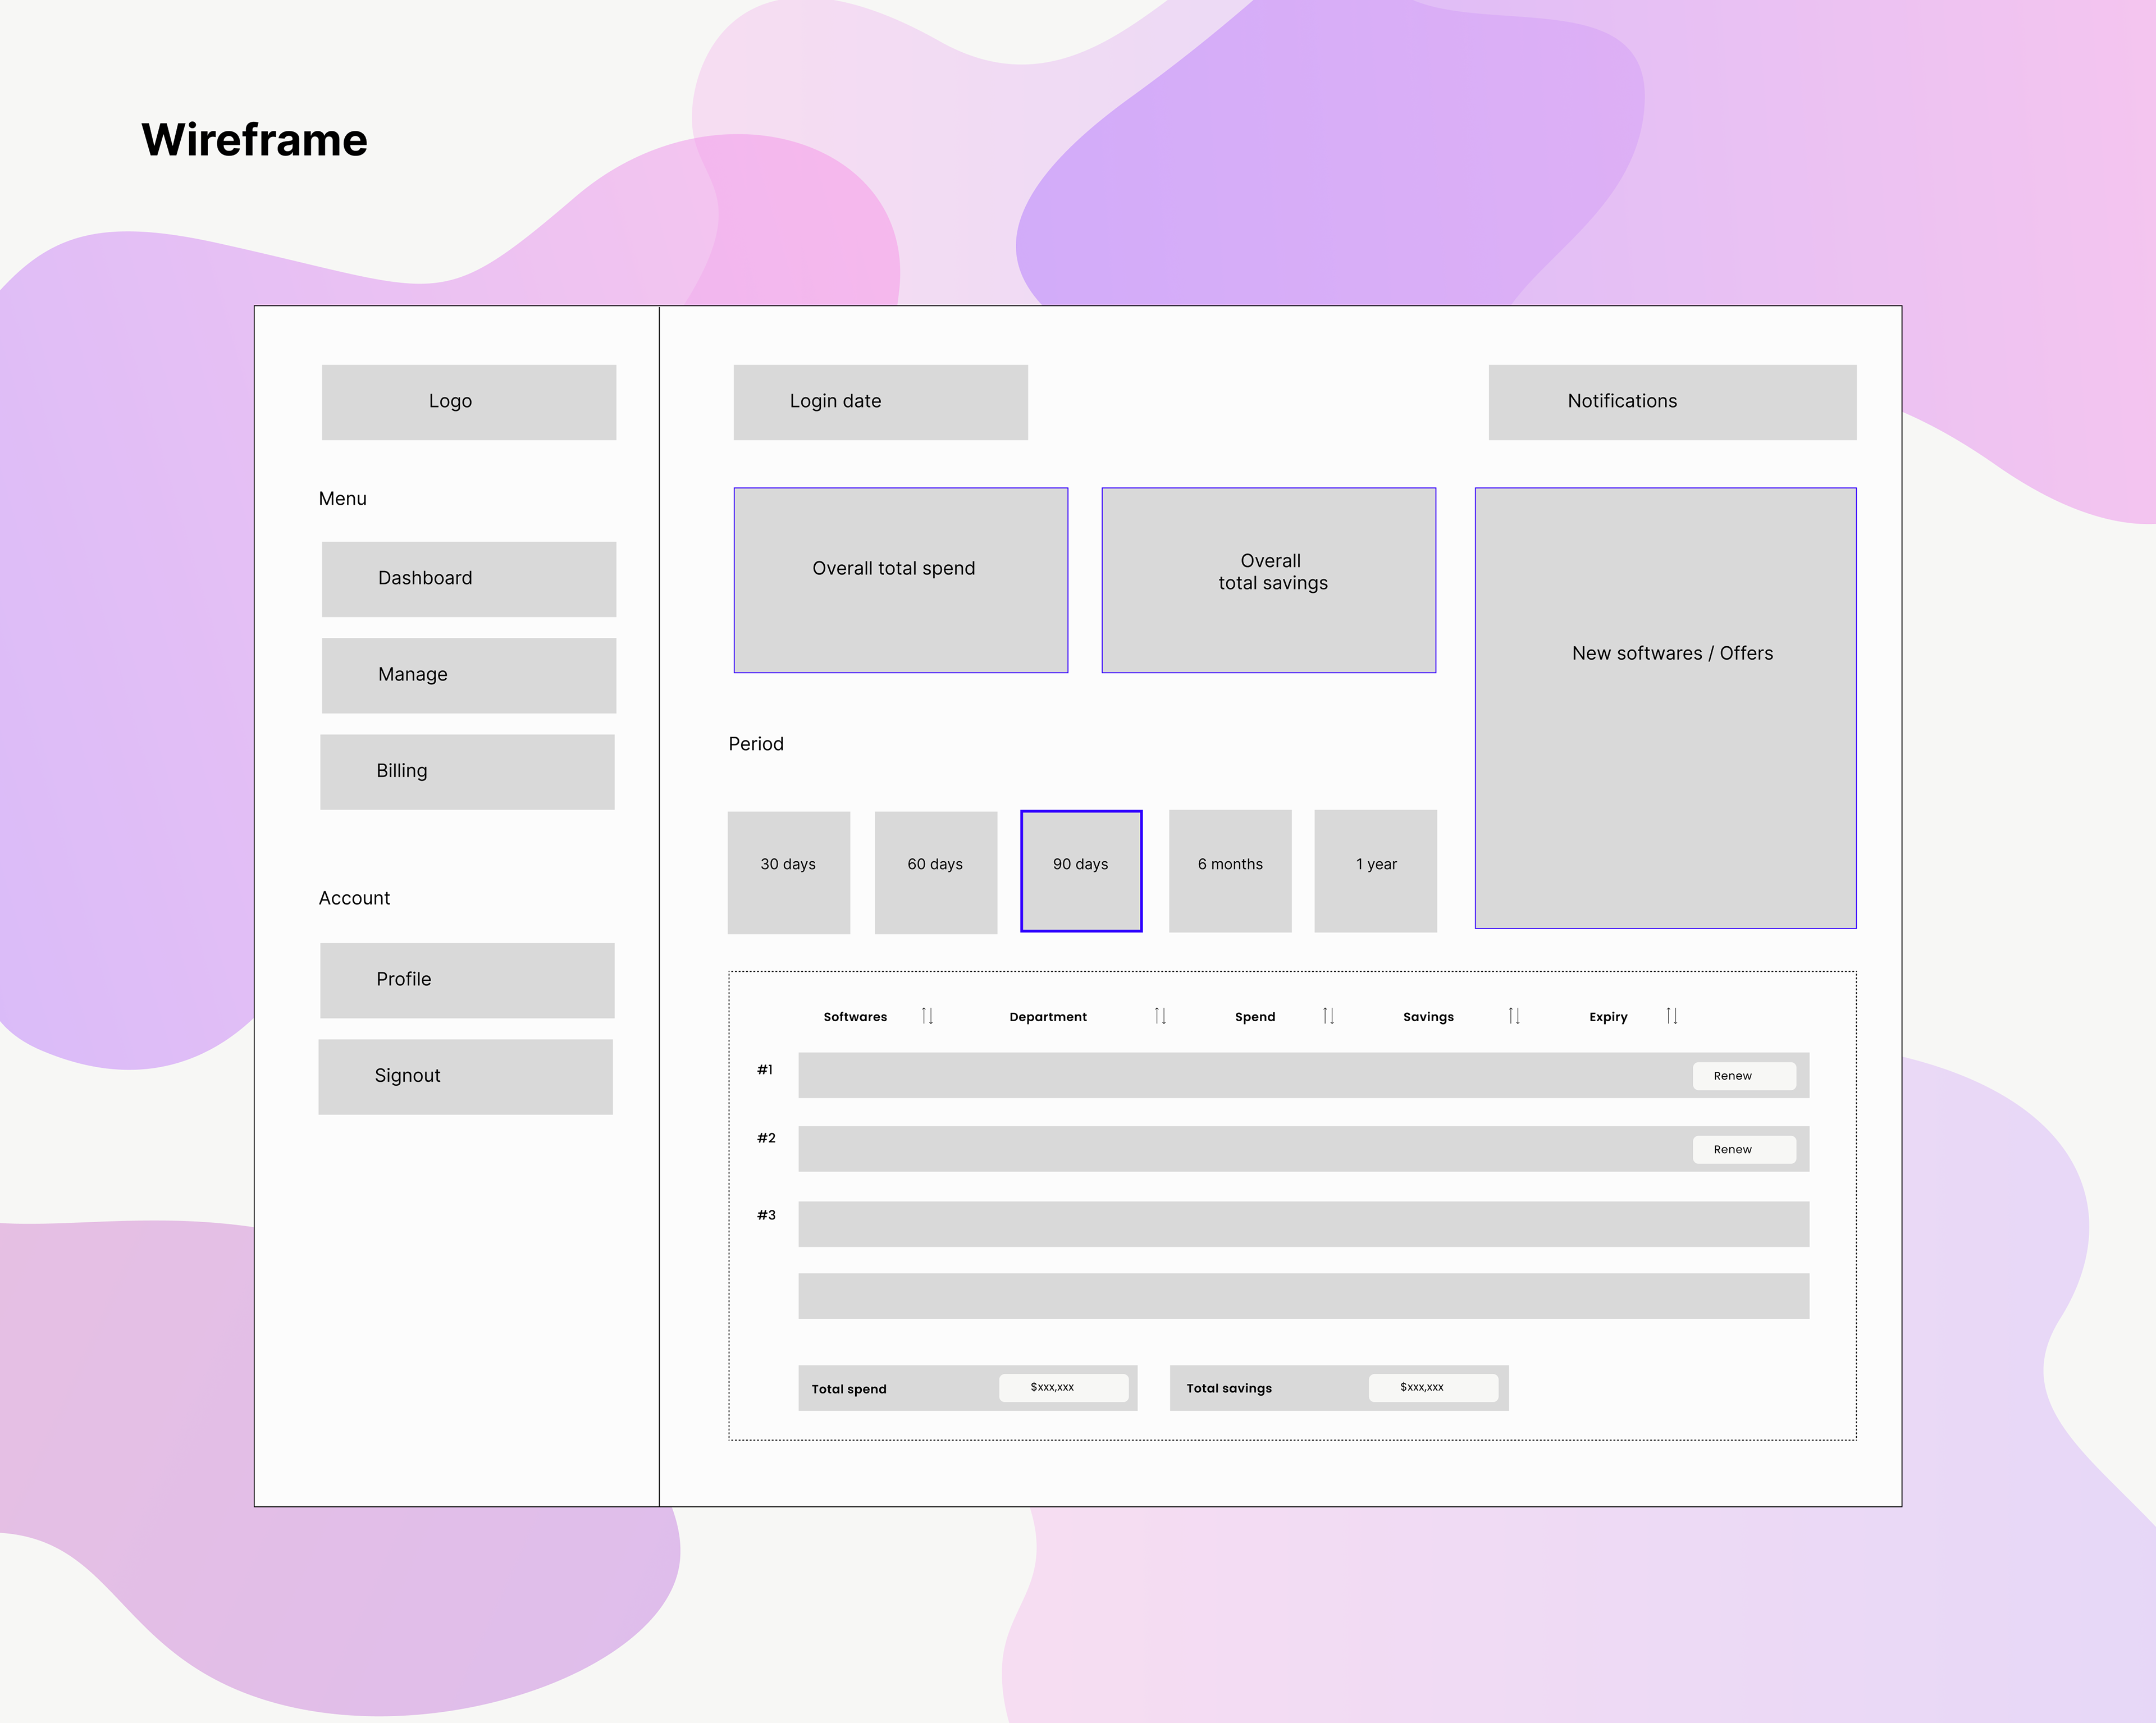The width and height of the screenshot is (2156, 1723).
Task: Open Profile under Account
Action: pyautogui.click(x=467, y=980)
